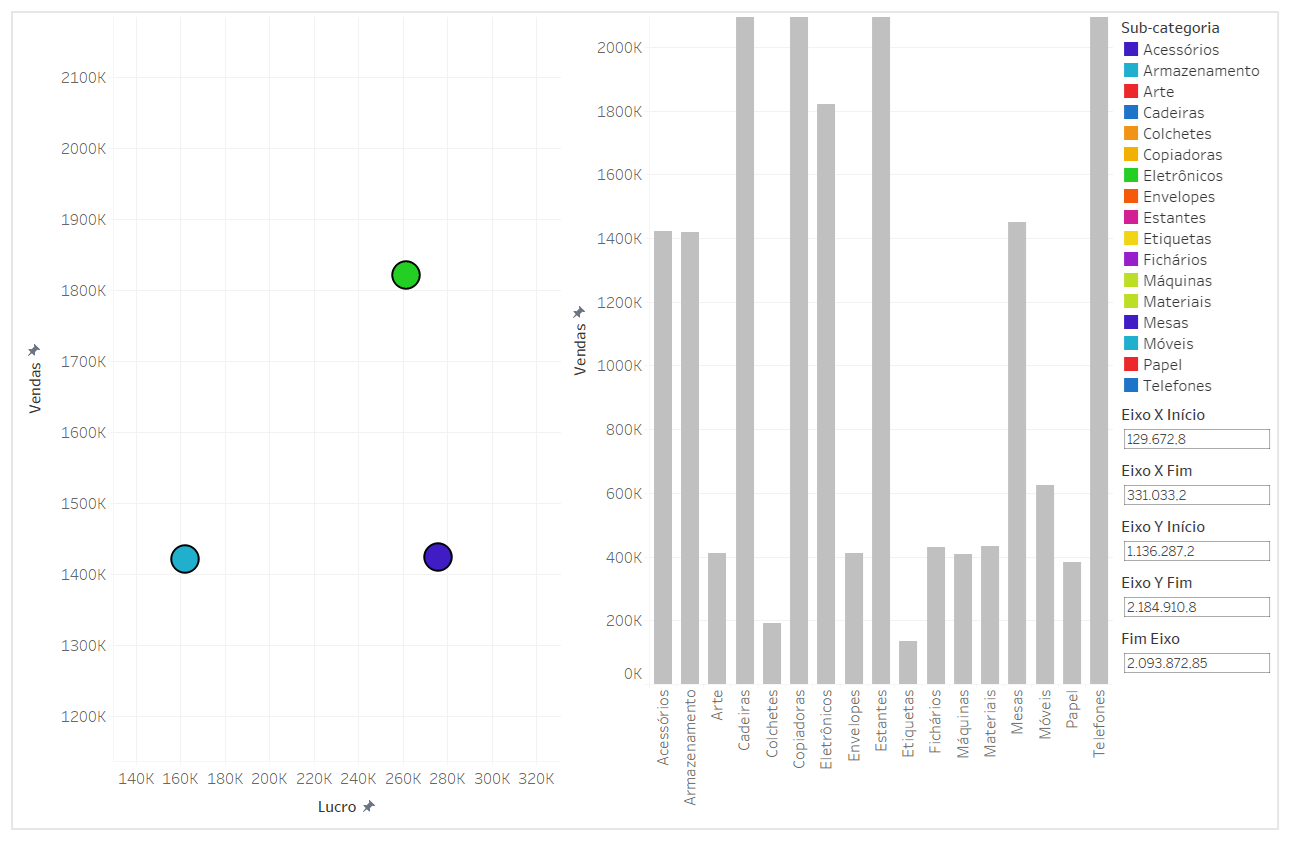The height and width of the screenshot is (841, 1290).
Task: Select the green Eletrônicos scatter point
Action: pyautogui.click(x=405, y=275)
